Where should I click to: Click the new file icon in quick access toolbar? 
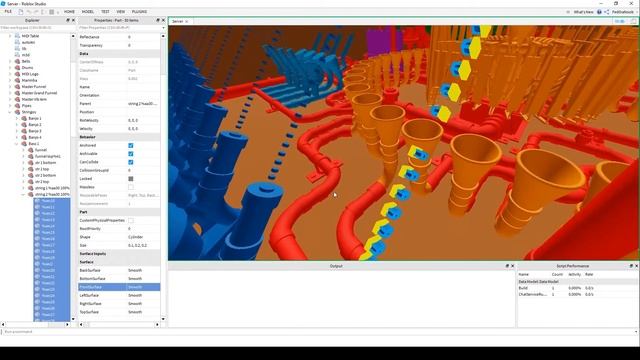[x=21, y=12]
